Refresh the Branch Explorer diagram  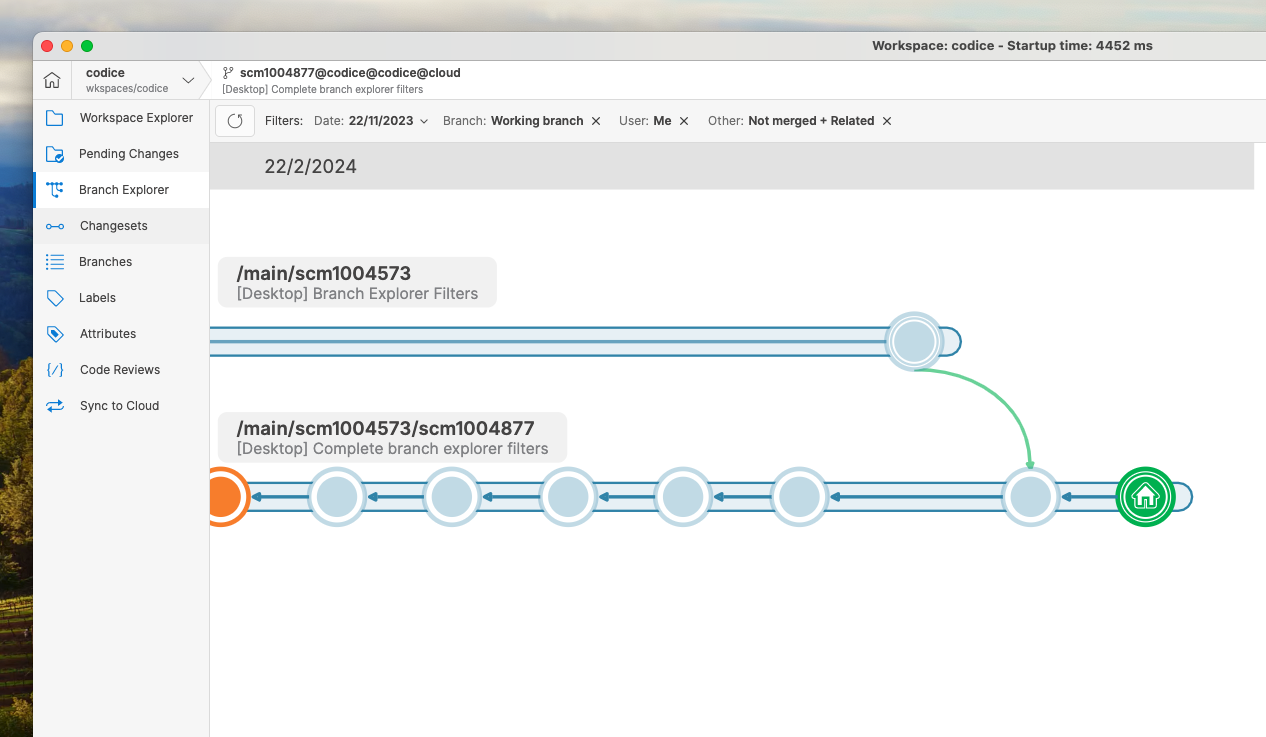[234, 120]
